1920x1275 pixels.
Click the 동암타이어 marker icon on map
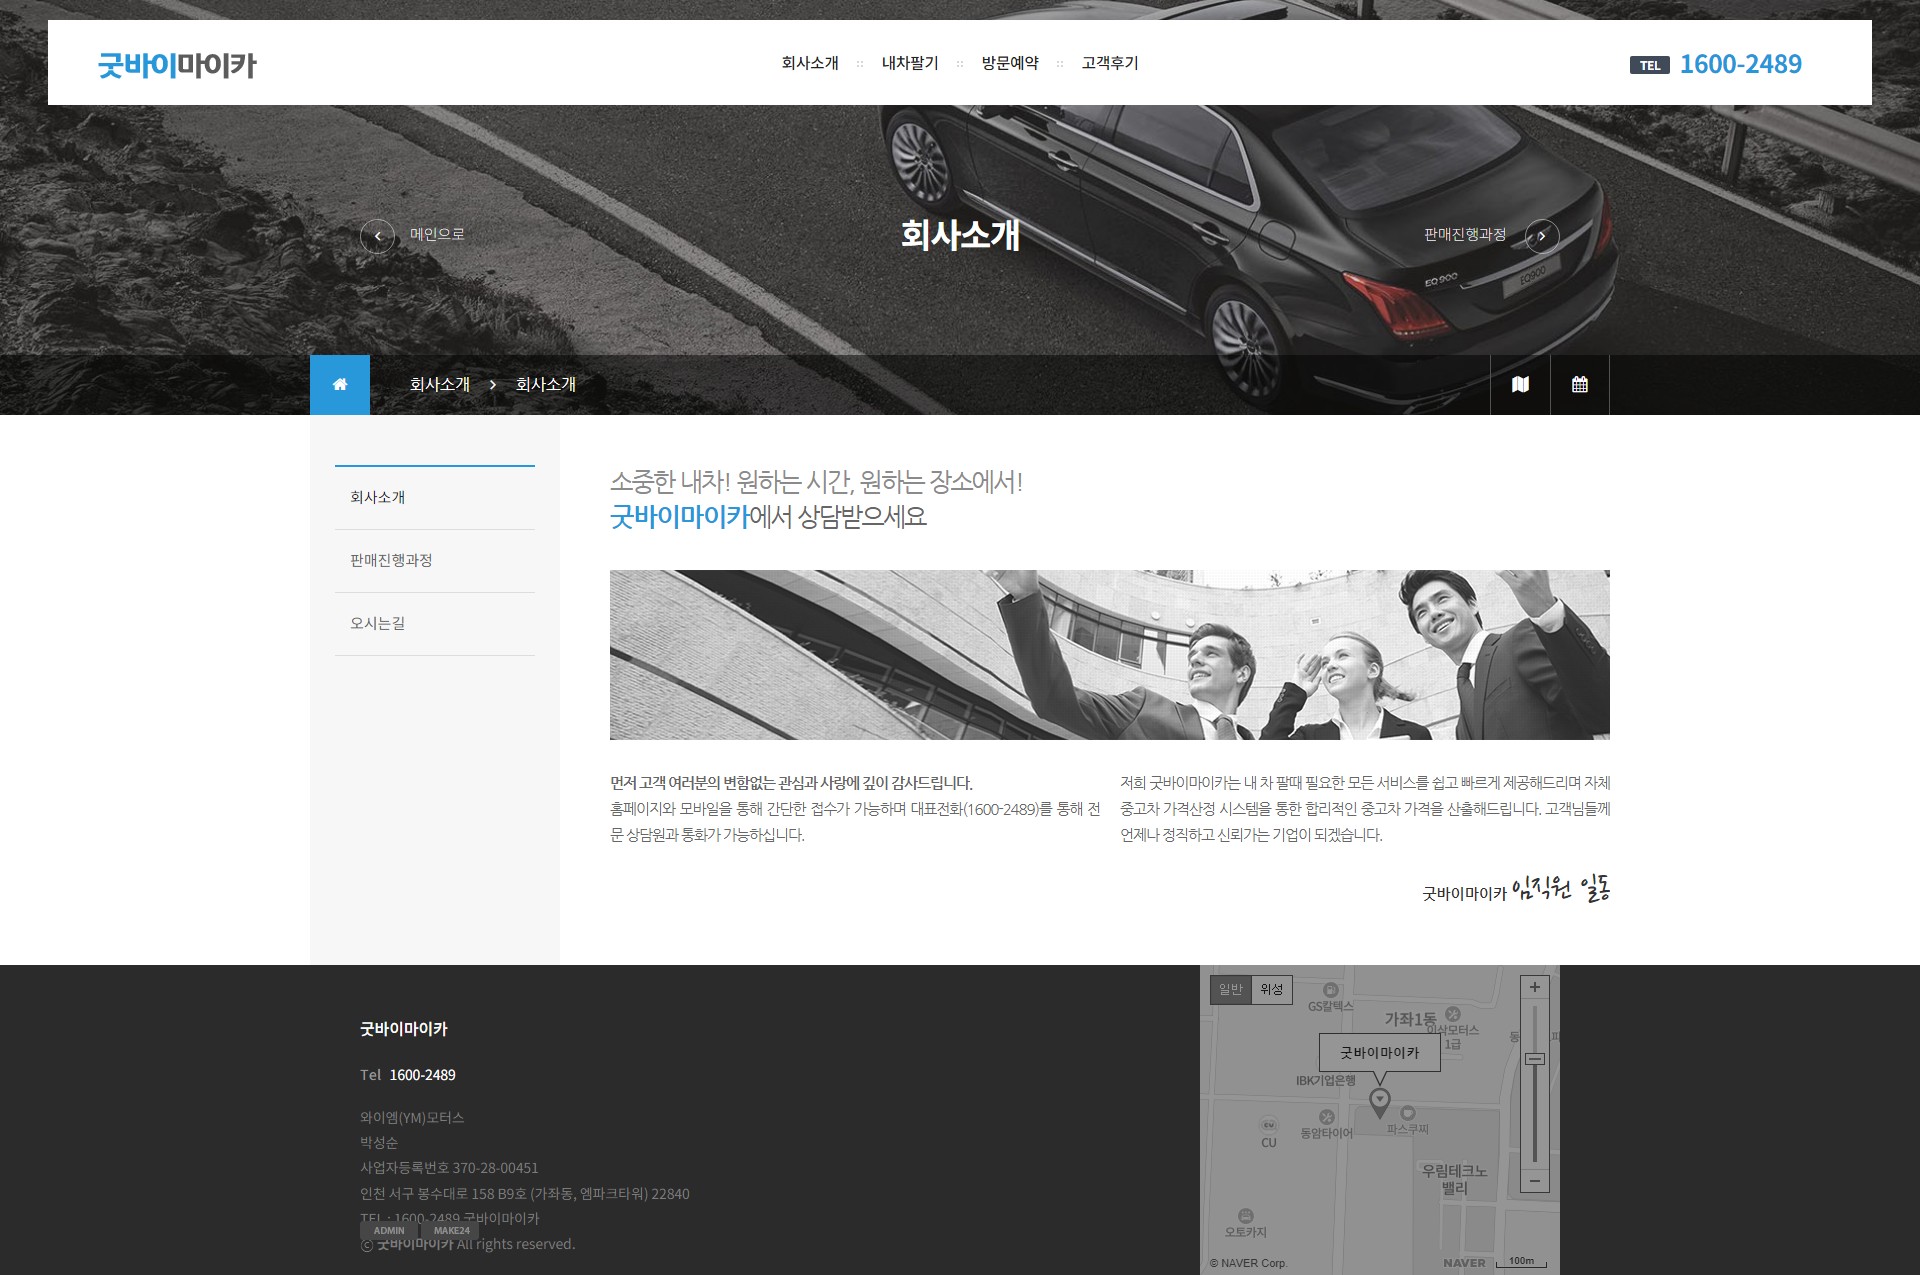[x=1327, y=1117]
